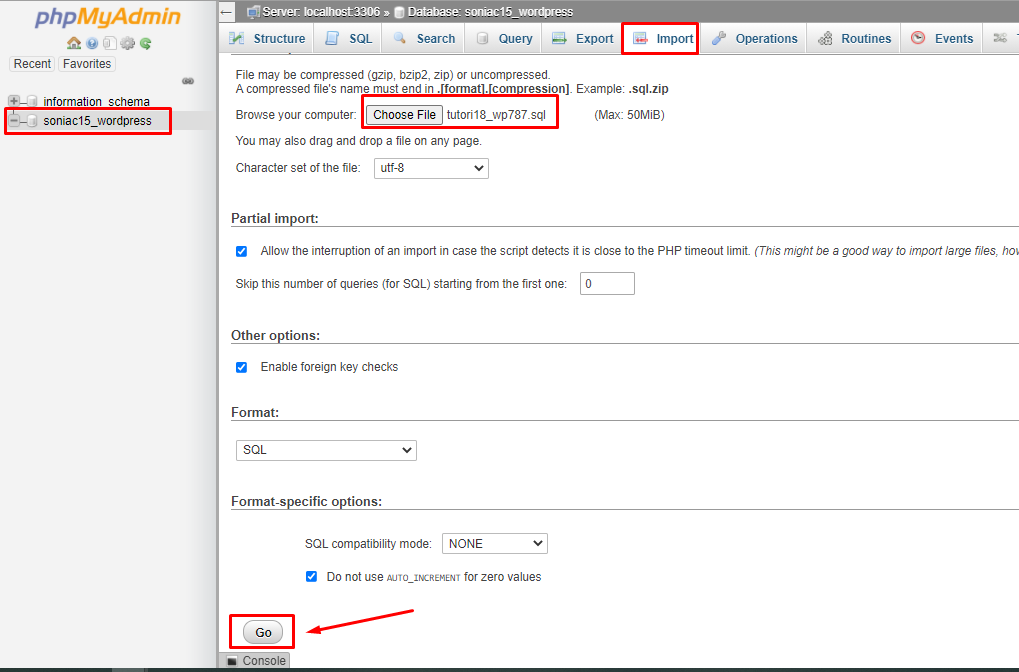Click the skip number of queries field

coord(607,284)
